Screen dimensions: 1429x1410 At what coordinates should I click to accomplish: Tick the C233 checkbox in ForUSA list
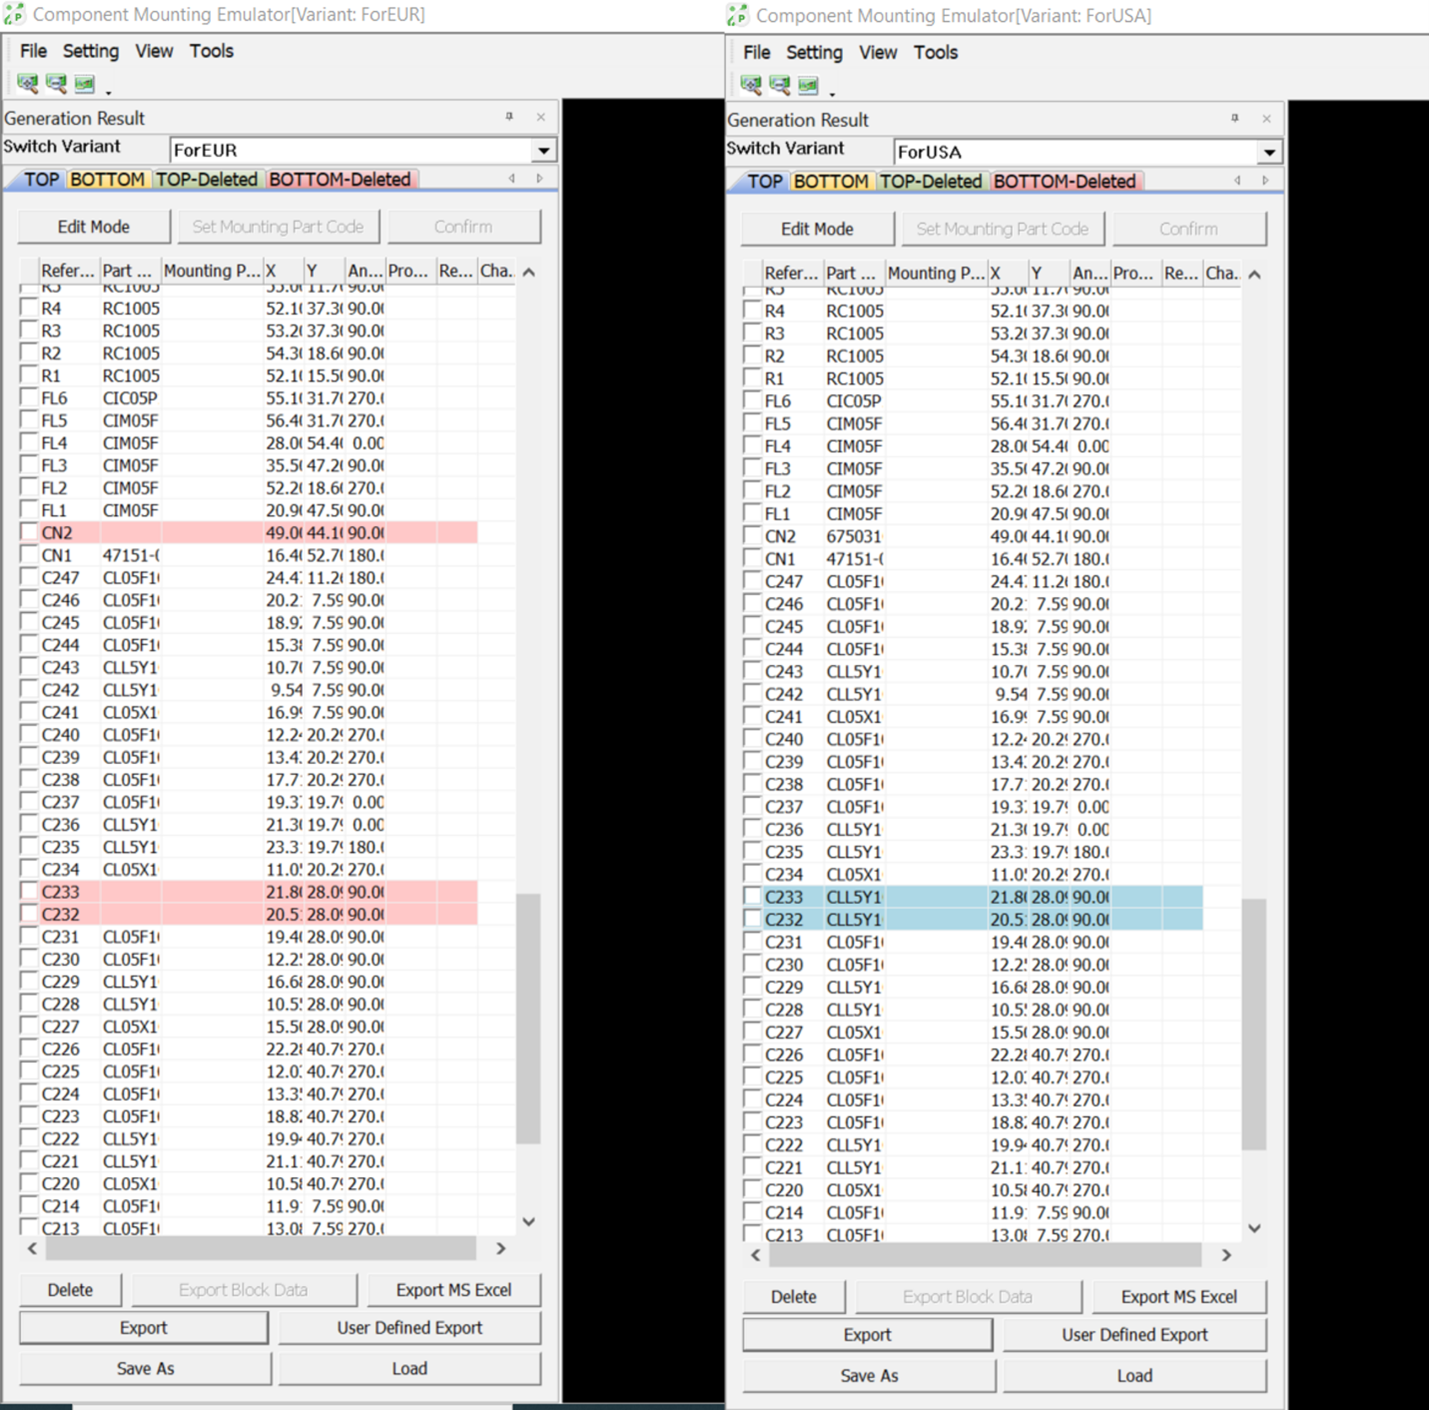point(752,896)
